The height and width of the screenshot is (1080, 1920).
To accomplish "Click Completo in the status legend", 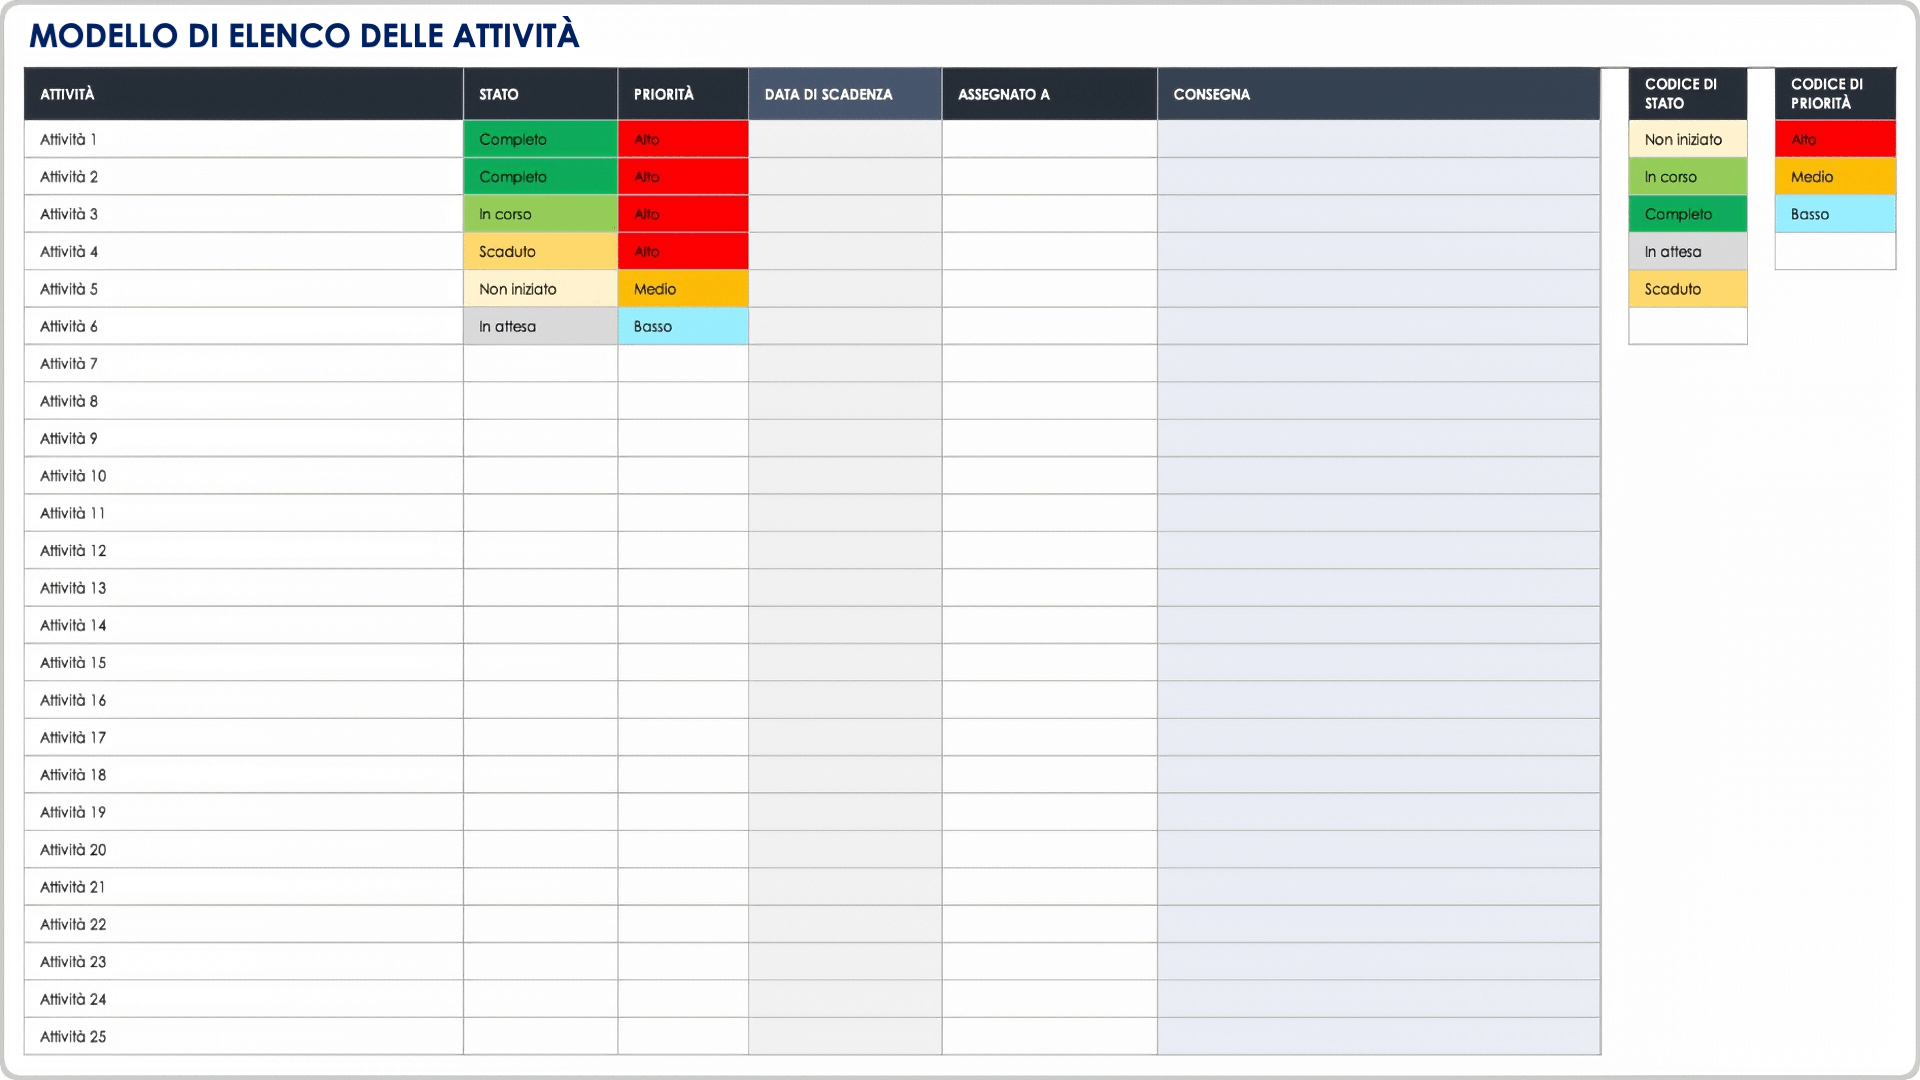I will click(1688, 214).
